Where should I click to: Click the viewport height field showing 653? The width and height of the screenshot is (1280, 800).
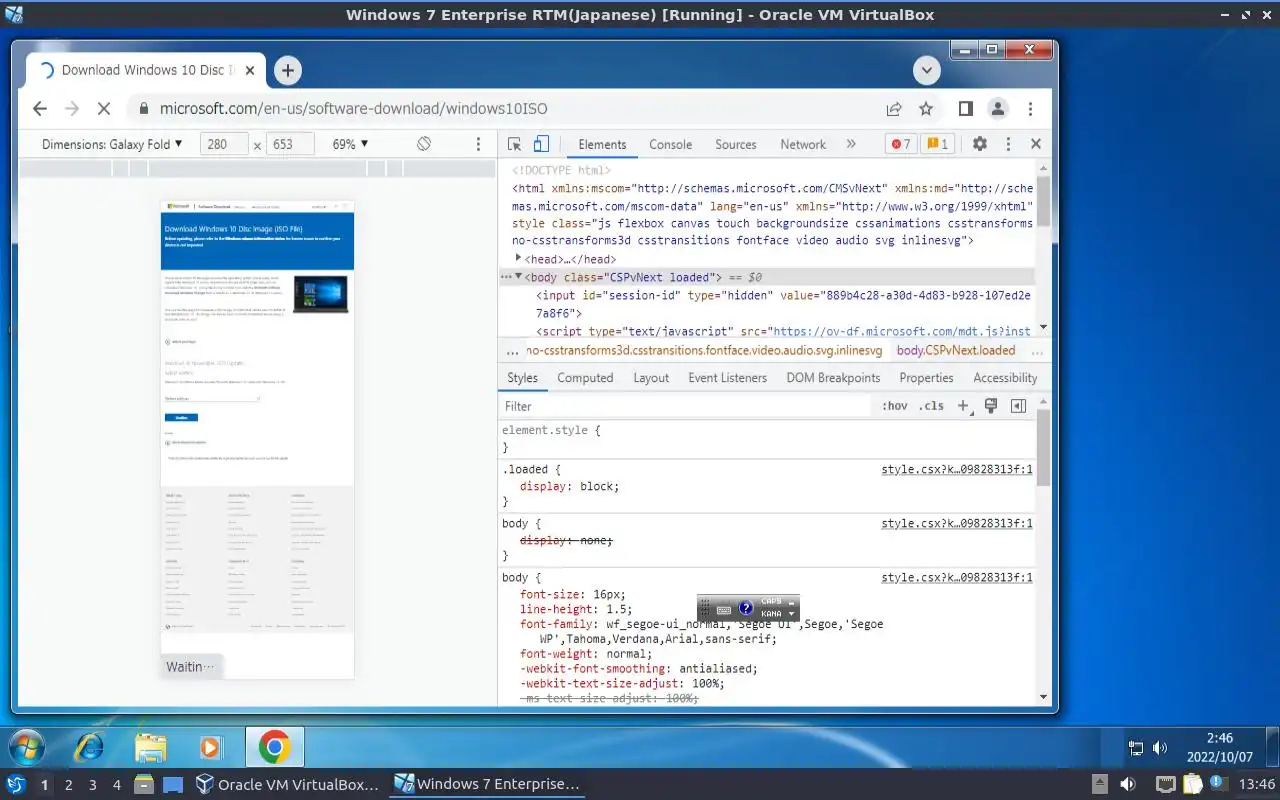click(x=290, y=144)
